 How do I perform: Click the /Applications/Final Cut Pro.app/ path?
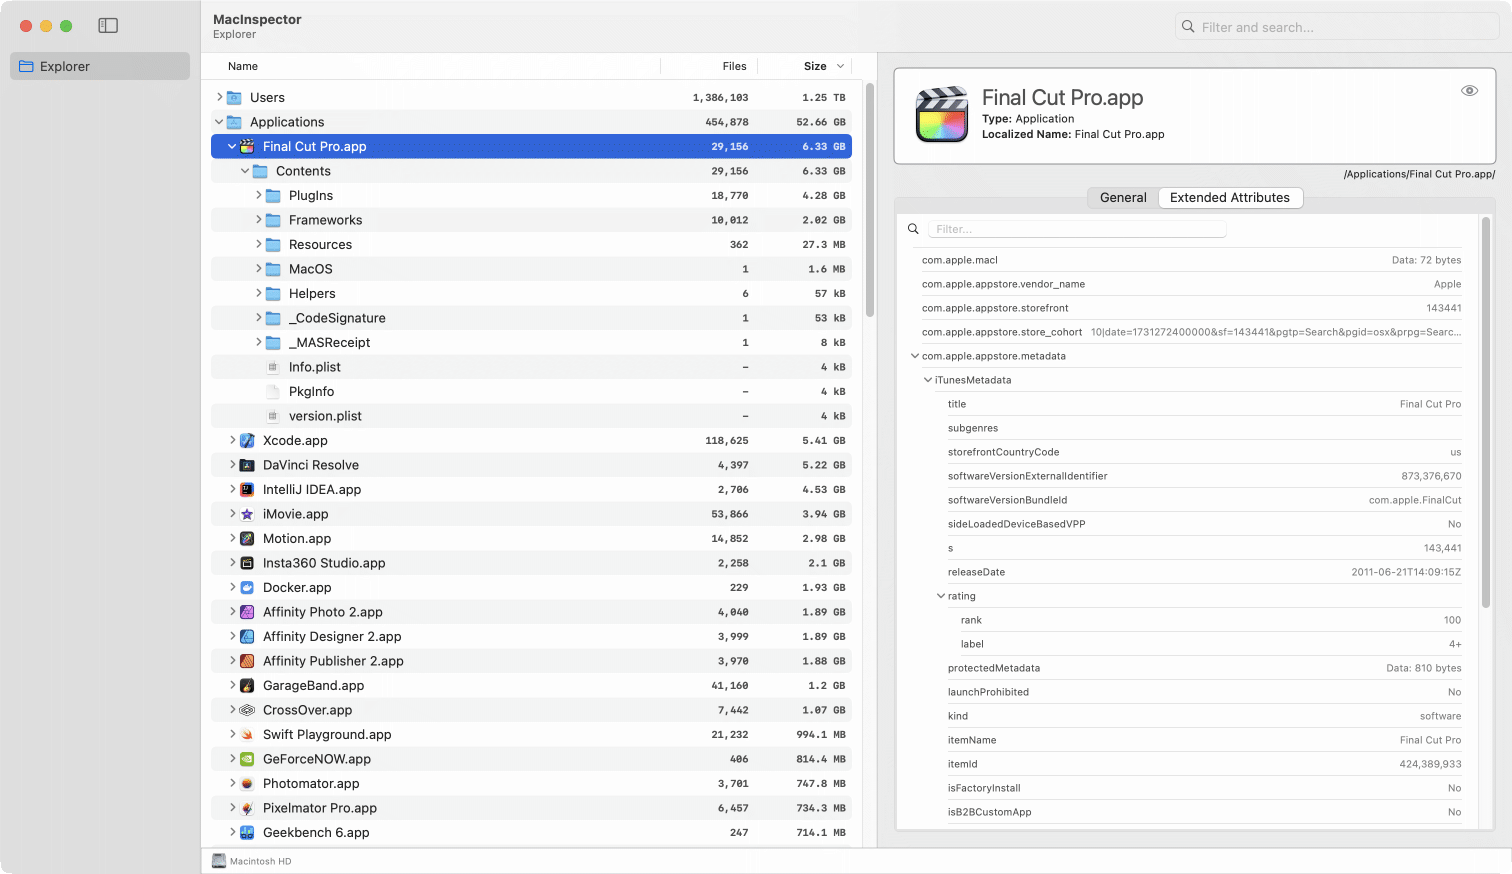(x=1419, y=174)
